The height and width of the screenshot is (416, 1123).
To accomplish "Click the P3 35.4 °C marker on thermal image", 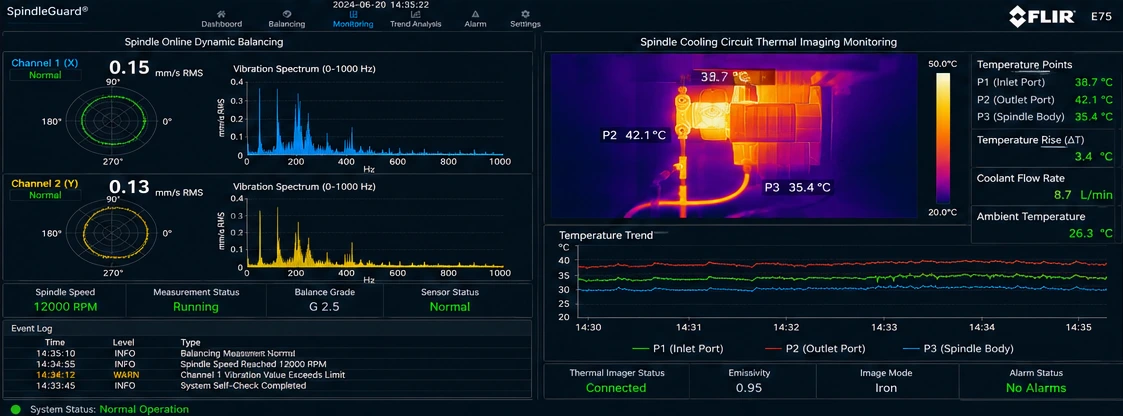I will click(x=797, y=188).
